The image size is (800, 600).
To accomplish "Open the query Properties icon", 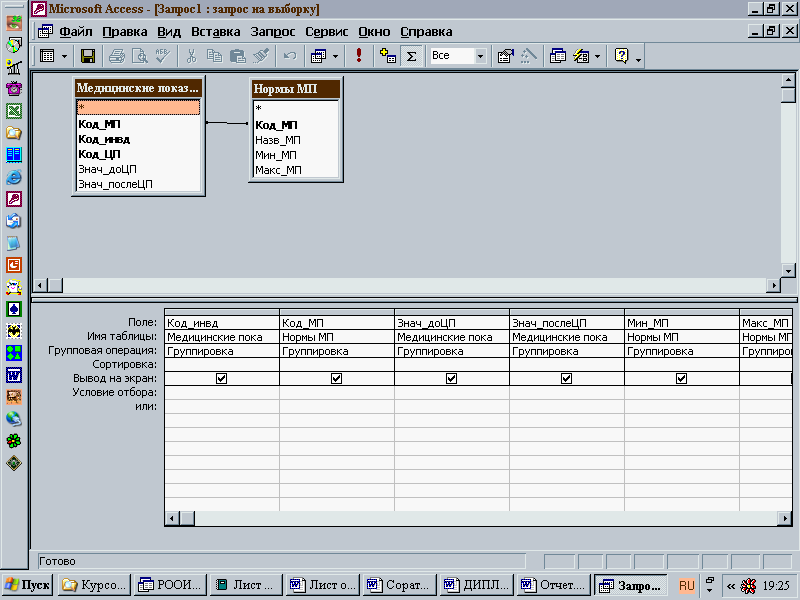I will [505, 56].
